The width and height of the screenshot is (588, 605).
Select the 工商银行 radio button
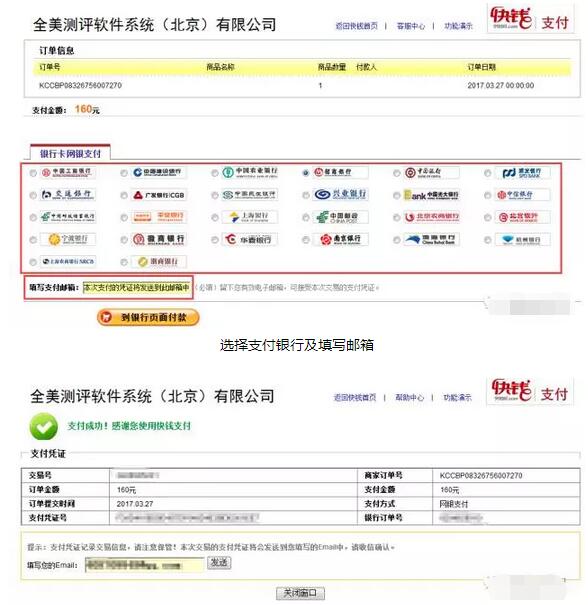33,173
